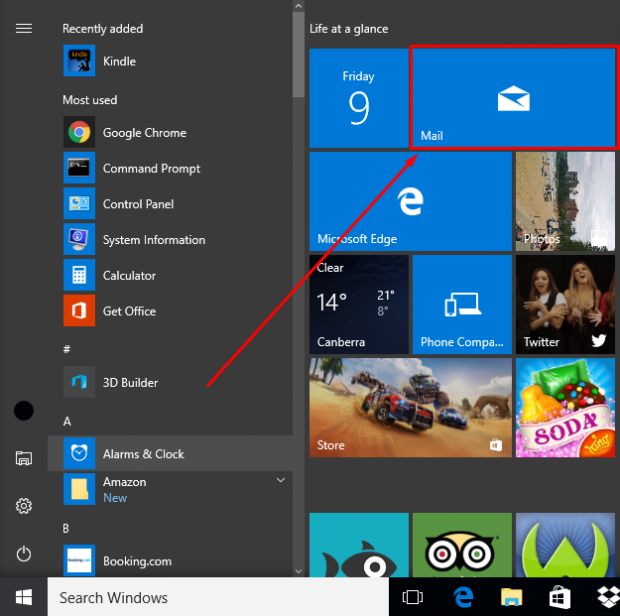
Task: Open the Amazon folder entry
Action: coord(170,489)
